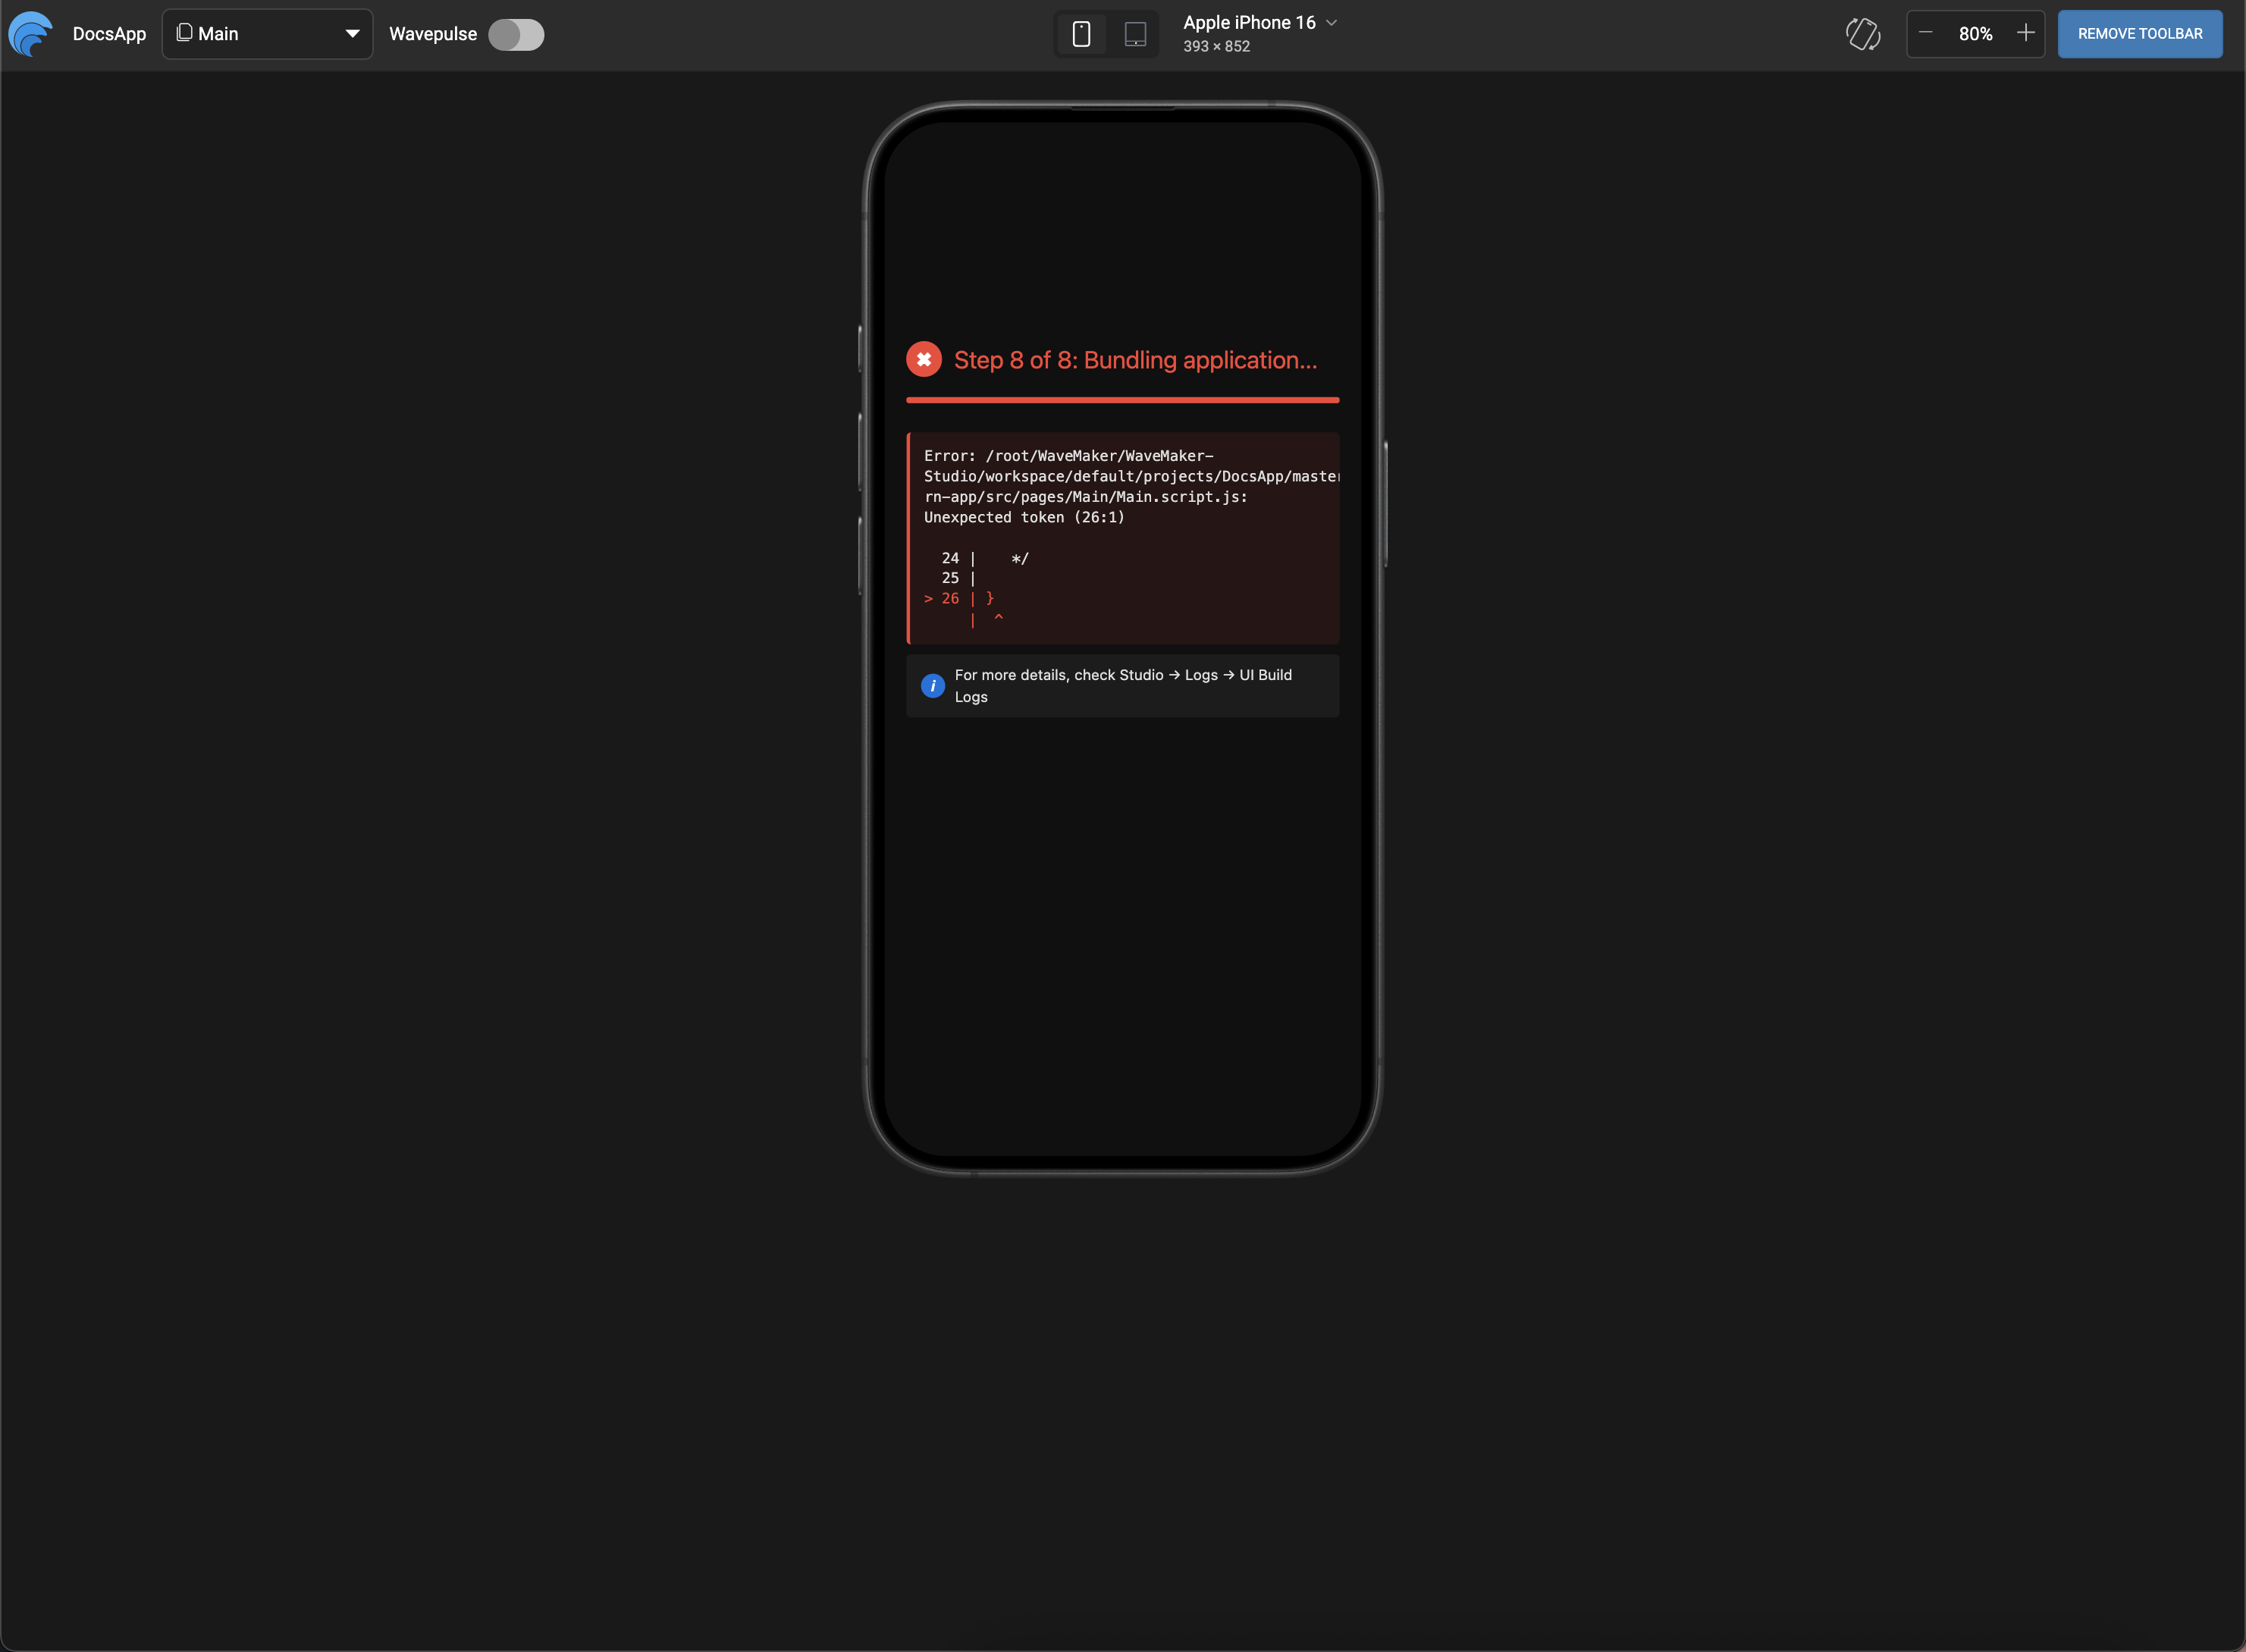Select the phone device preview icon
Viewport: 2246px width, 1652px height.
(x=1081, y=33)
